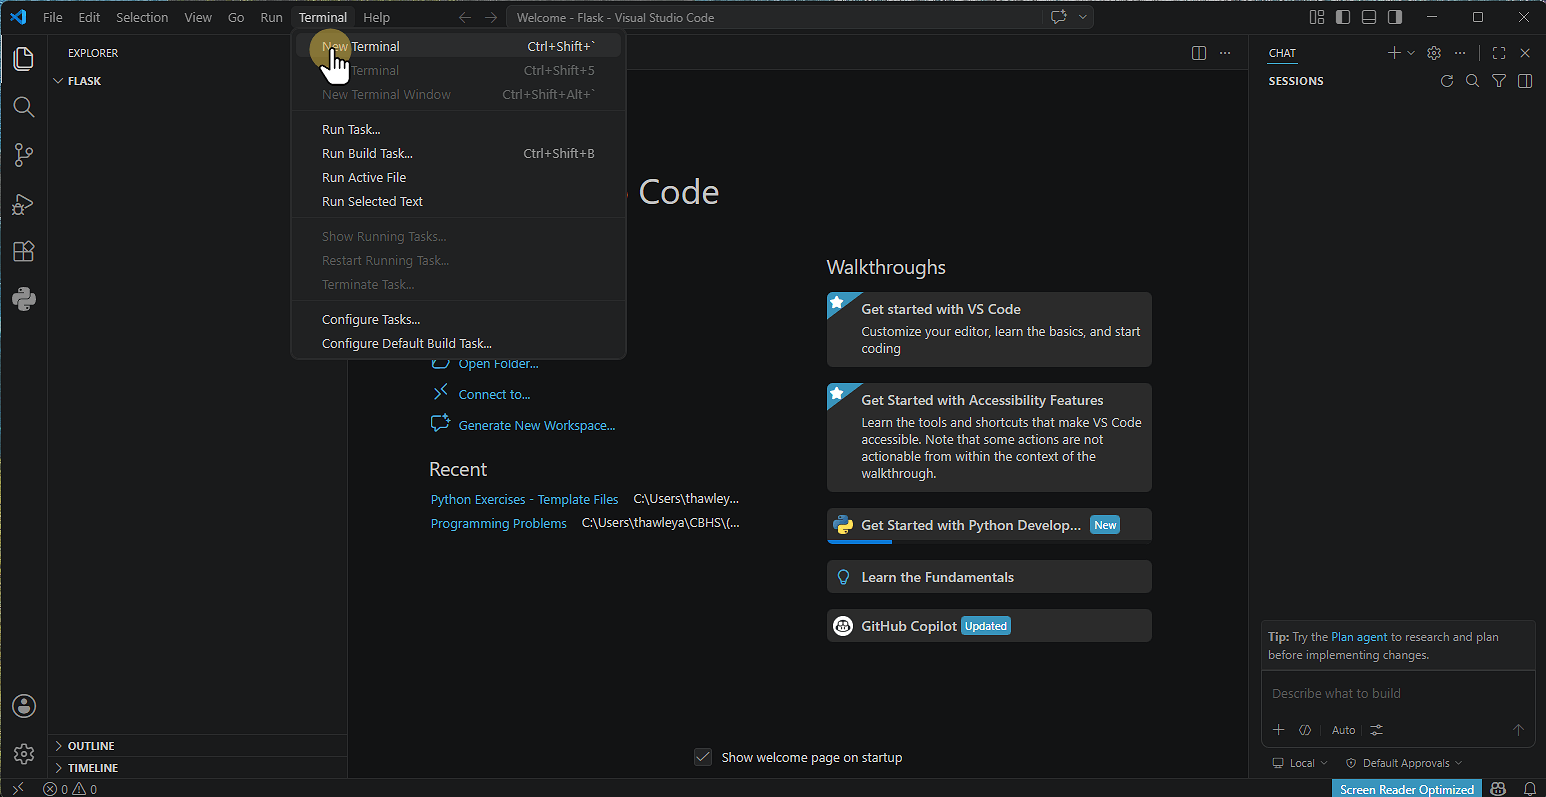Open the Selection menu
Viewport: 1546px width, 797px height.
[x=142, y=17]
